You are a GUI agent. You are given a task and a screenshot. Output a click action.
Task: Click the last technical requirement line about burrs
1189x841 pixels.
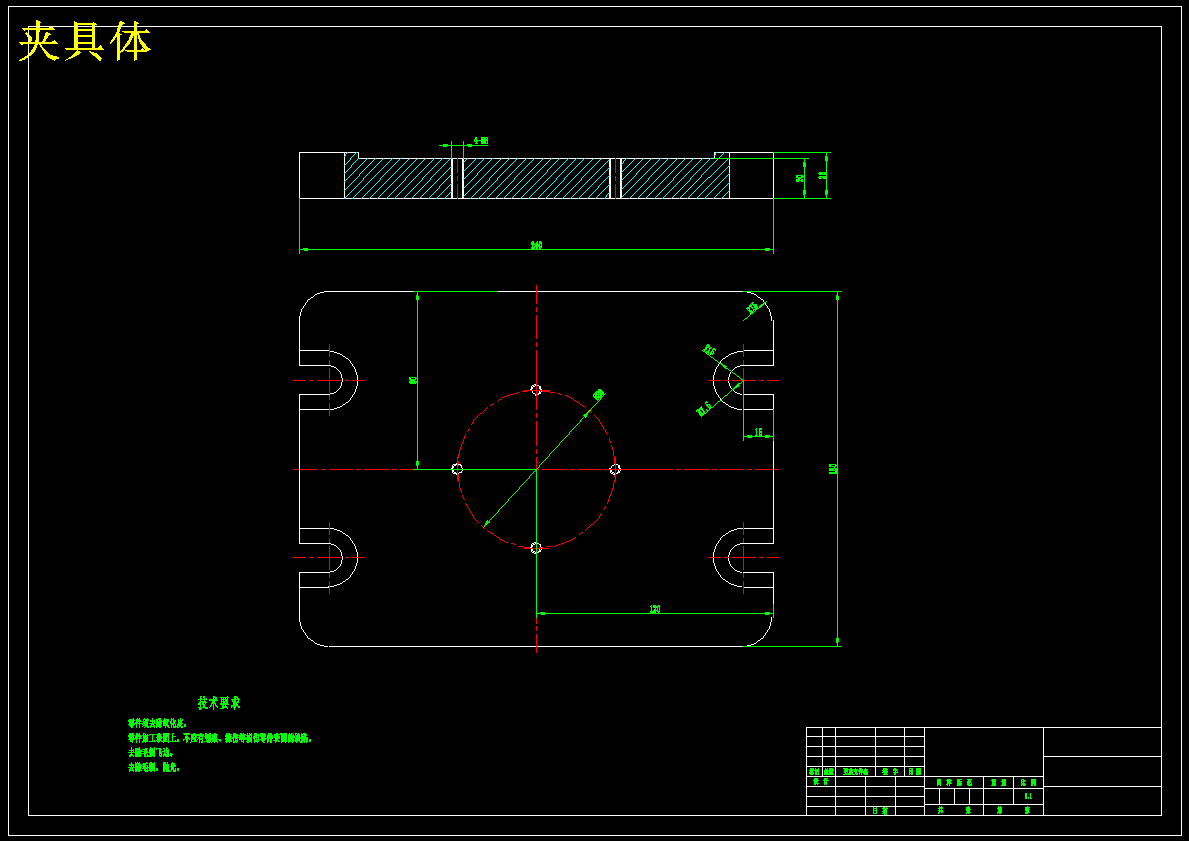(x=153, y=767)
